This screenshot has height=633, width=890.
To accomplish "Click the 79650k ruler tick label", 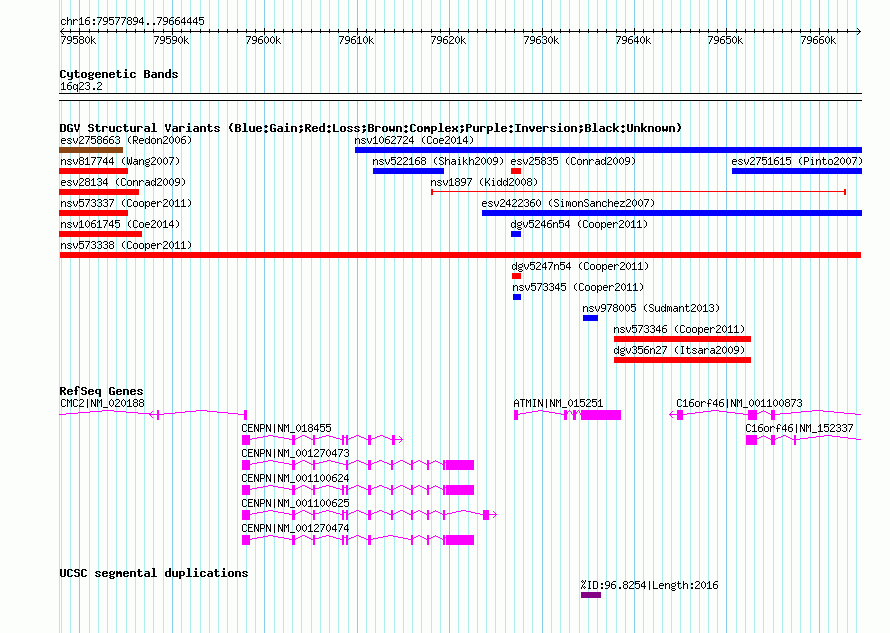I will pyautogui.click(x=725, y=40).
